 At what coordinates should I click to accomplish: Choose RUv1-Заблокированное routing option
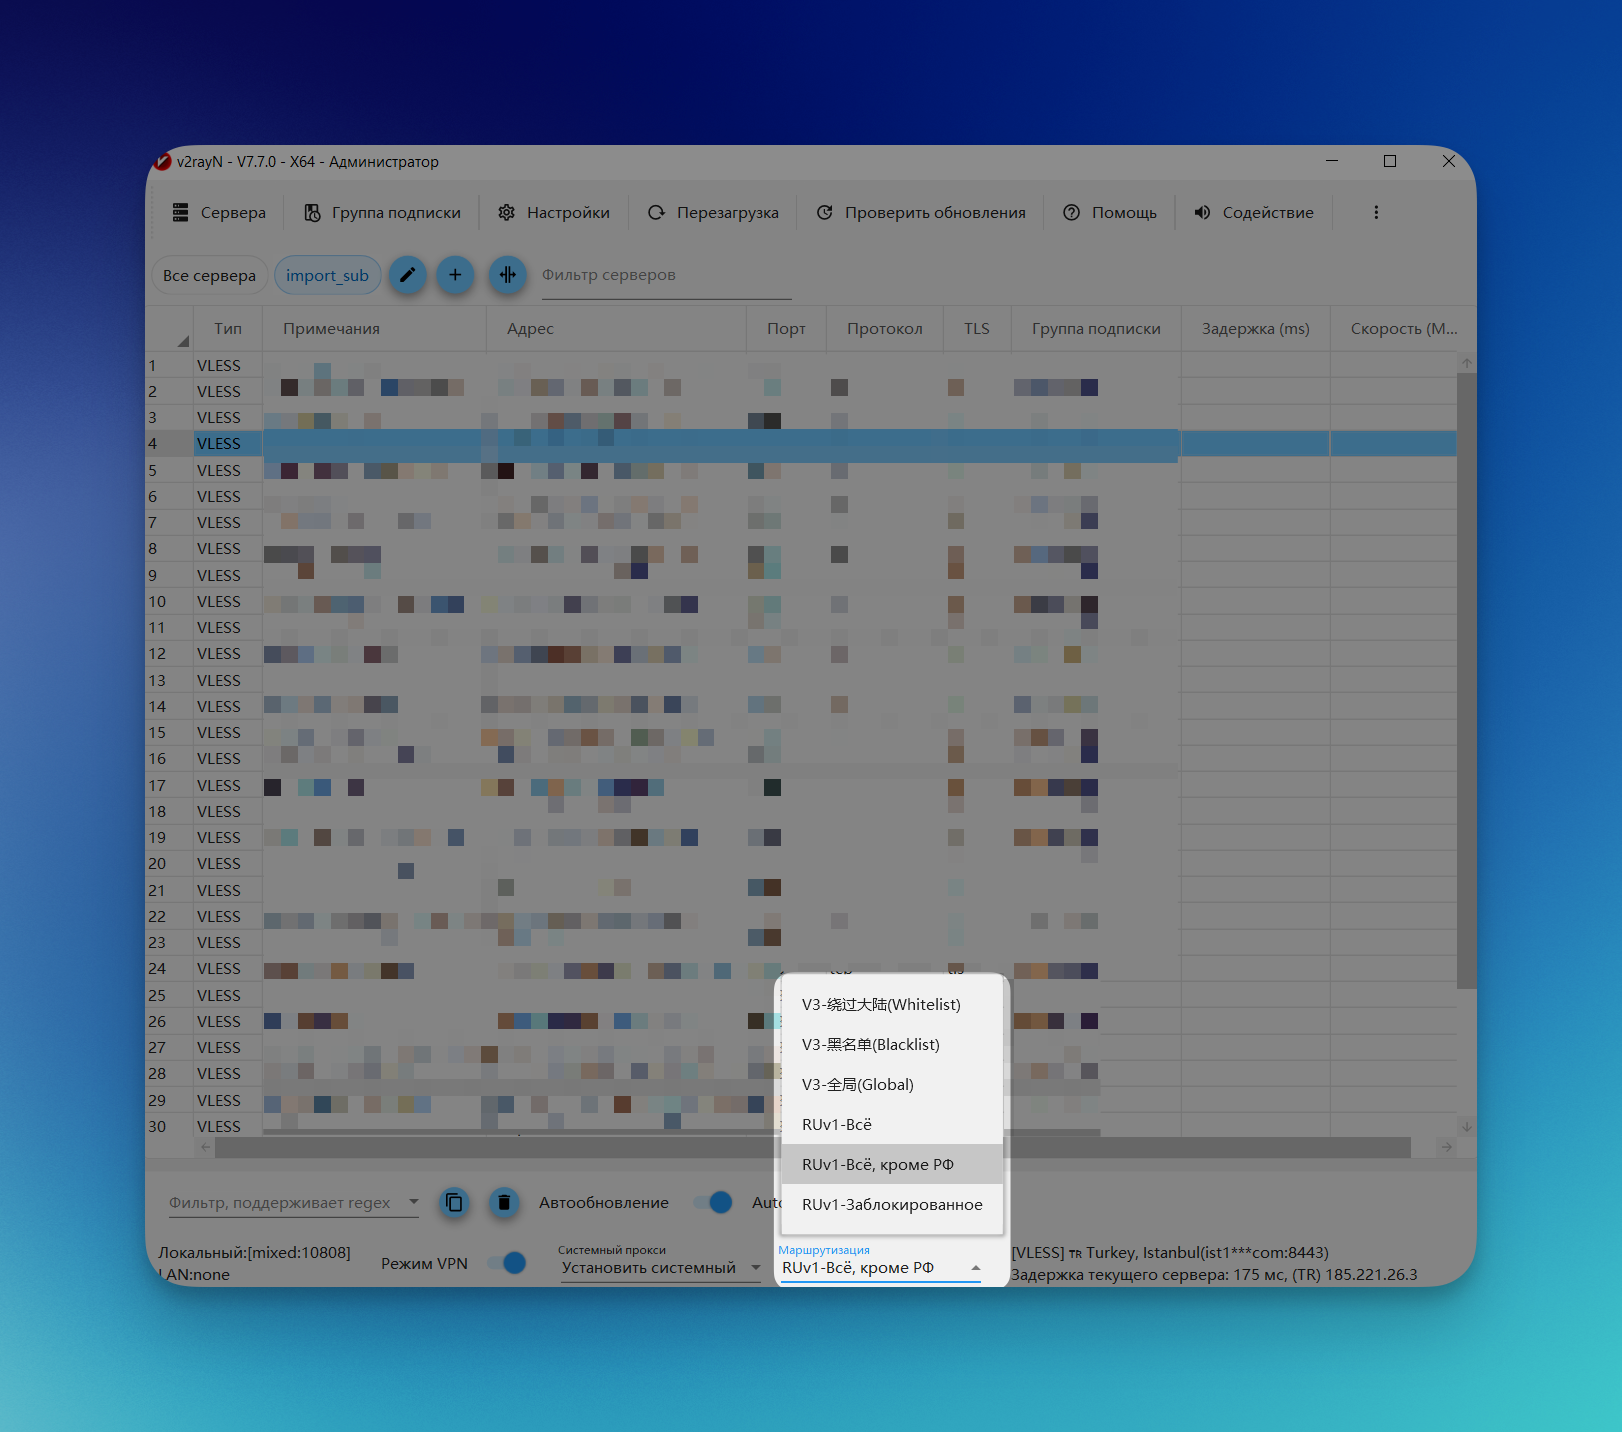[x=892, y=1205]
